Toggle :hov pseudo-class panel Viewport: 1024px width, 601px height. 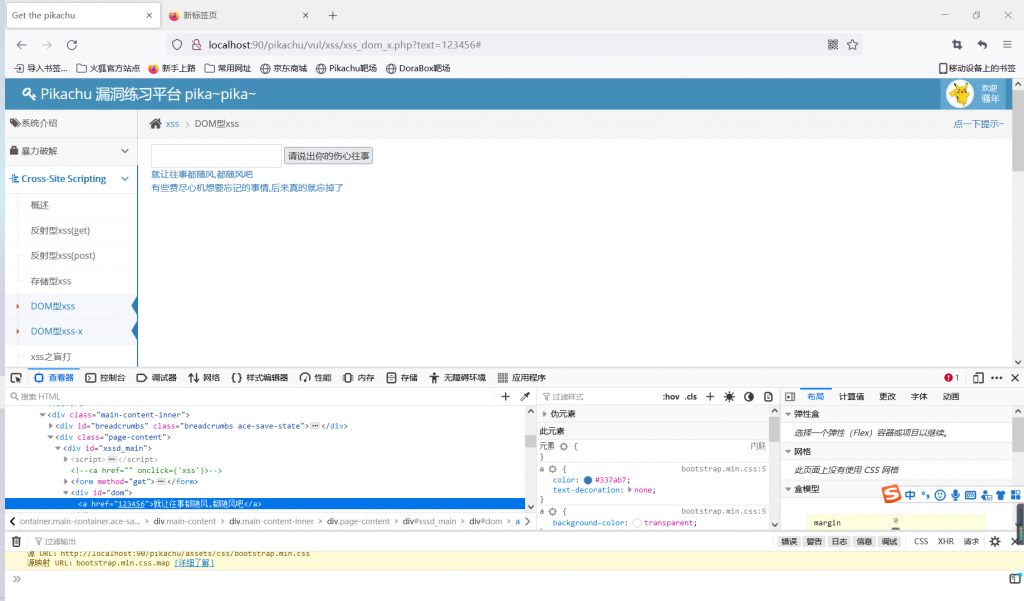pyautogui.click(x=670, y=397)
